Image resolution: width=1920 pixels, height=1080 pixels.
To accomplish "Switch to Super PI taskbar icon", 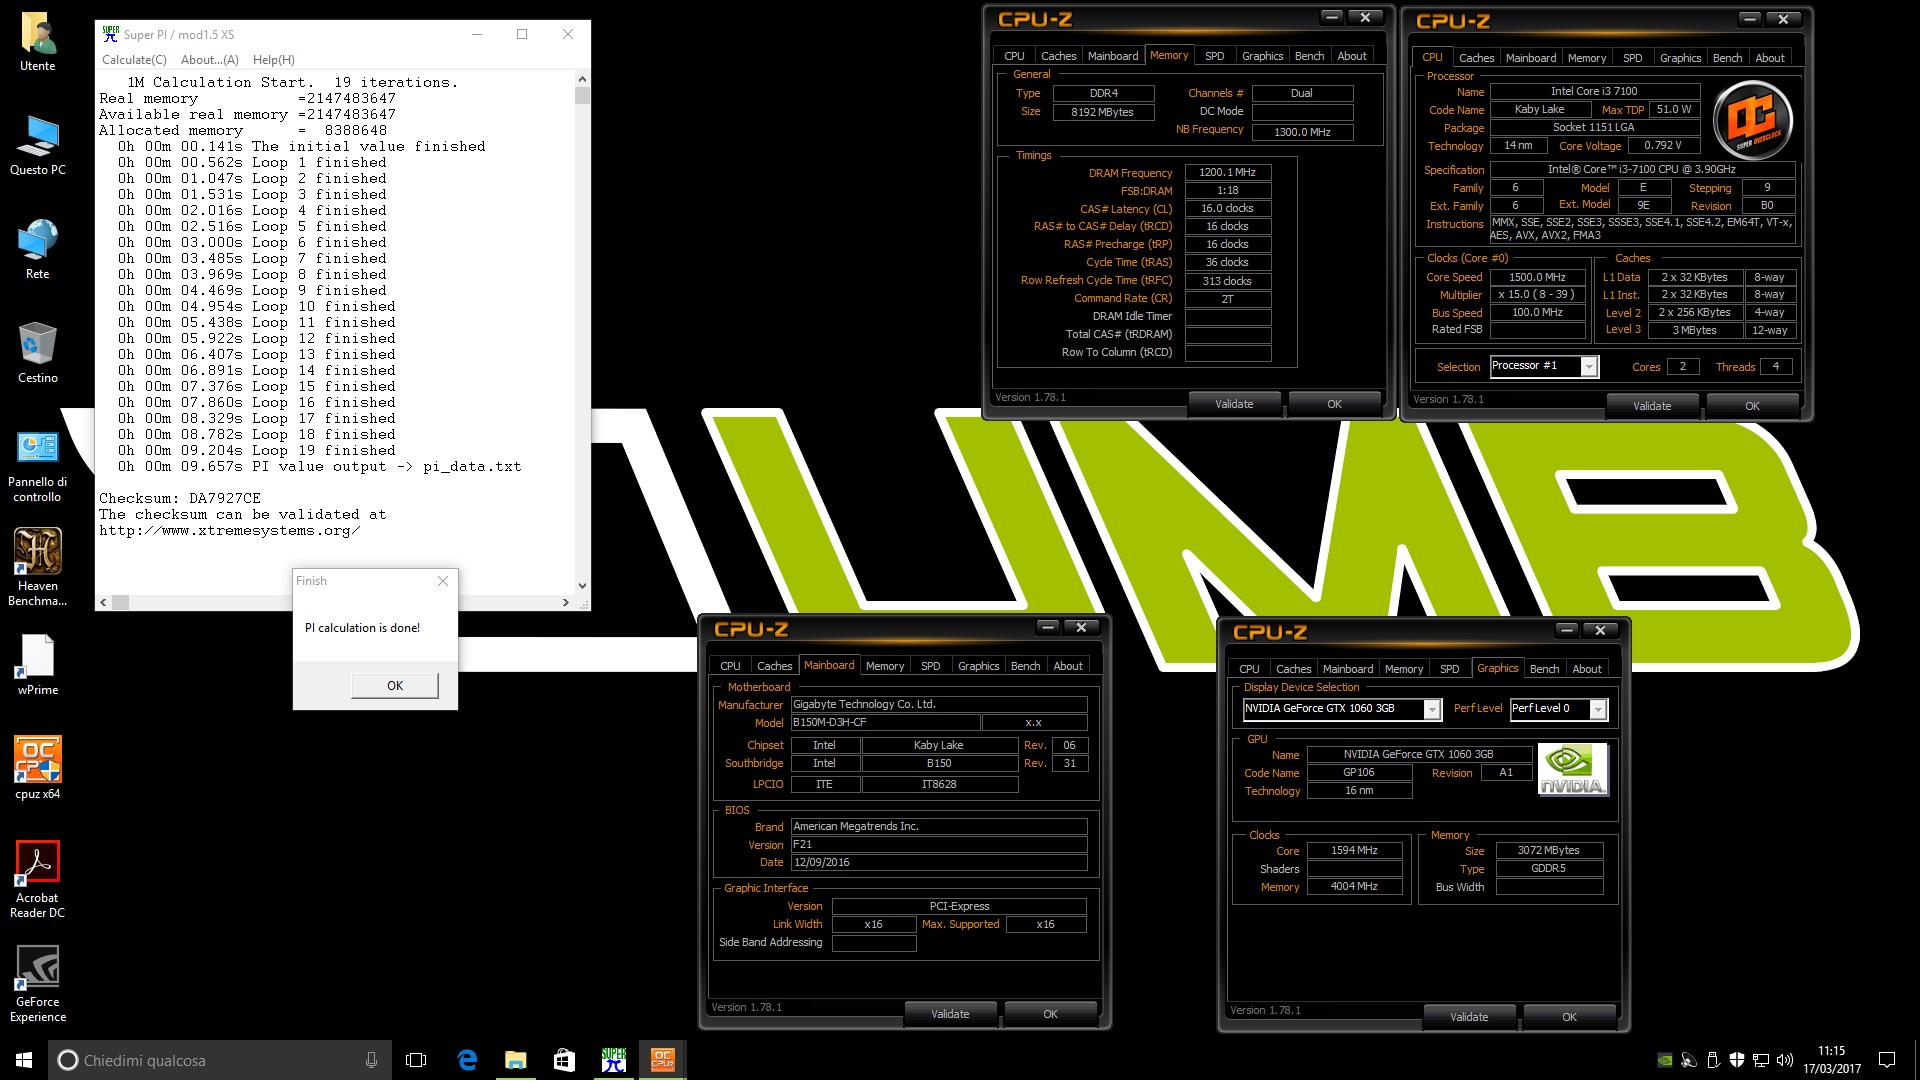I will click(x=613, y=1060).
